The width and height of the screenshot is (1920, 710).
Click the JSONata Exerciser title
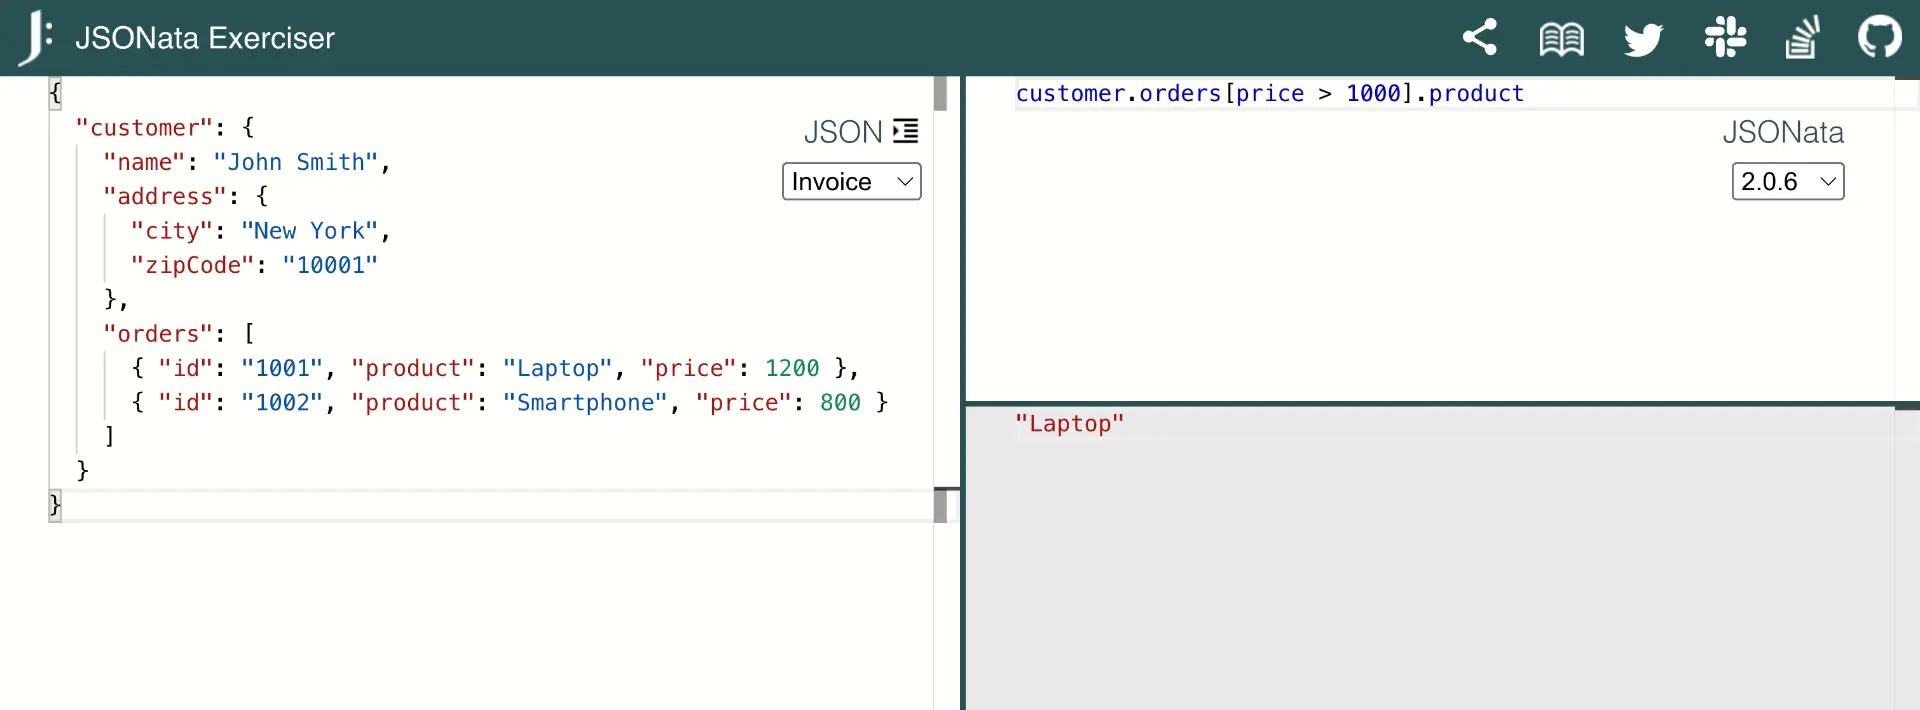pos(205,38)
